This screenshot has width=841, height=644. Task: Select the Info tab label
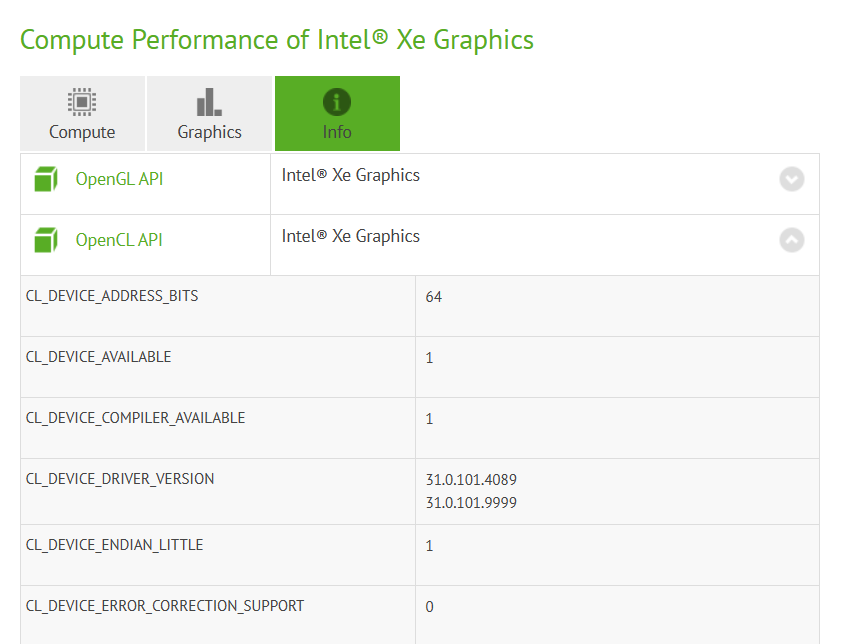point(337,132)
